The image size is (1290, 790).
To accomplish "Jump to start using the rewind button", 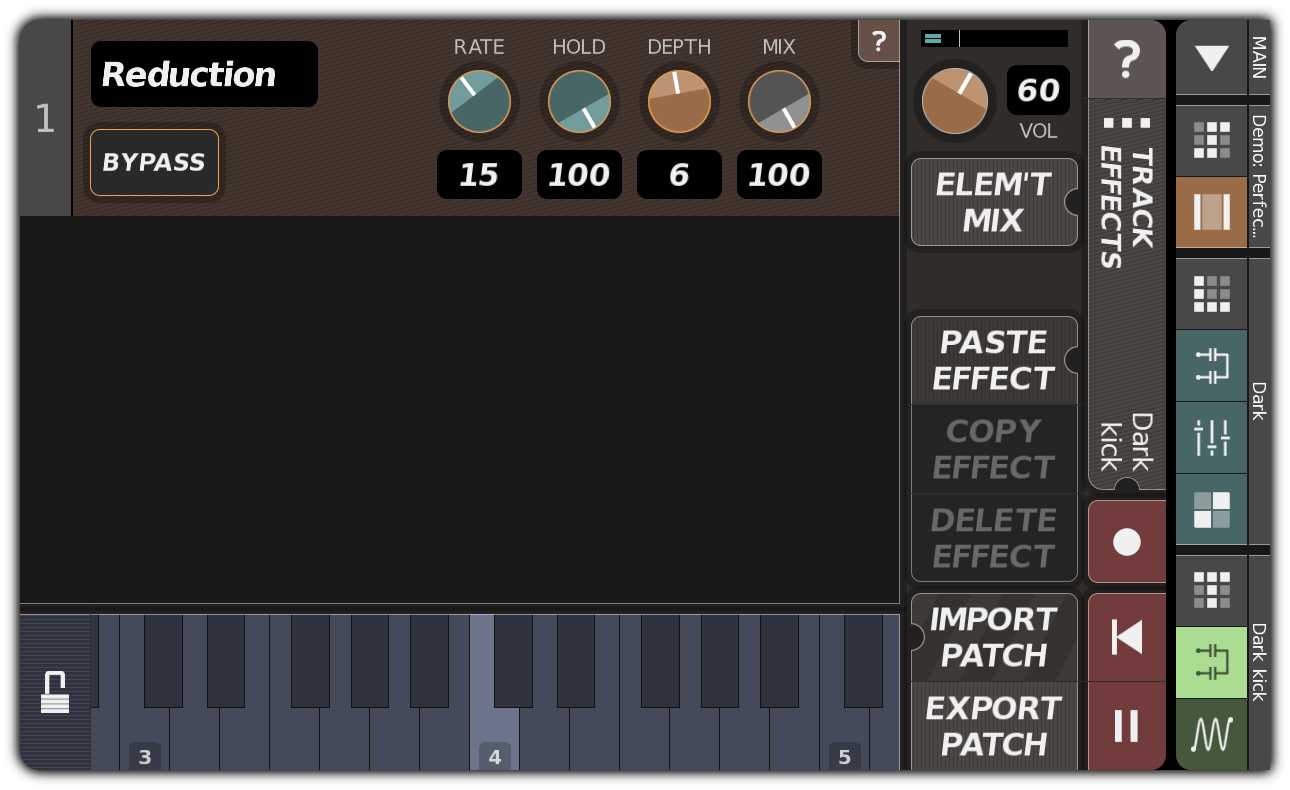I will click(x=1127, y=637).
